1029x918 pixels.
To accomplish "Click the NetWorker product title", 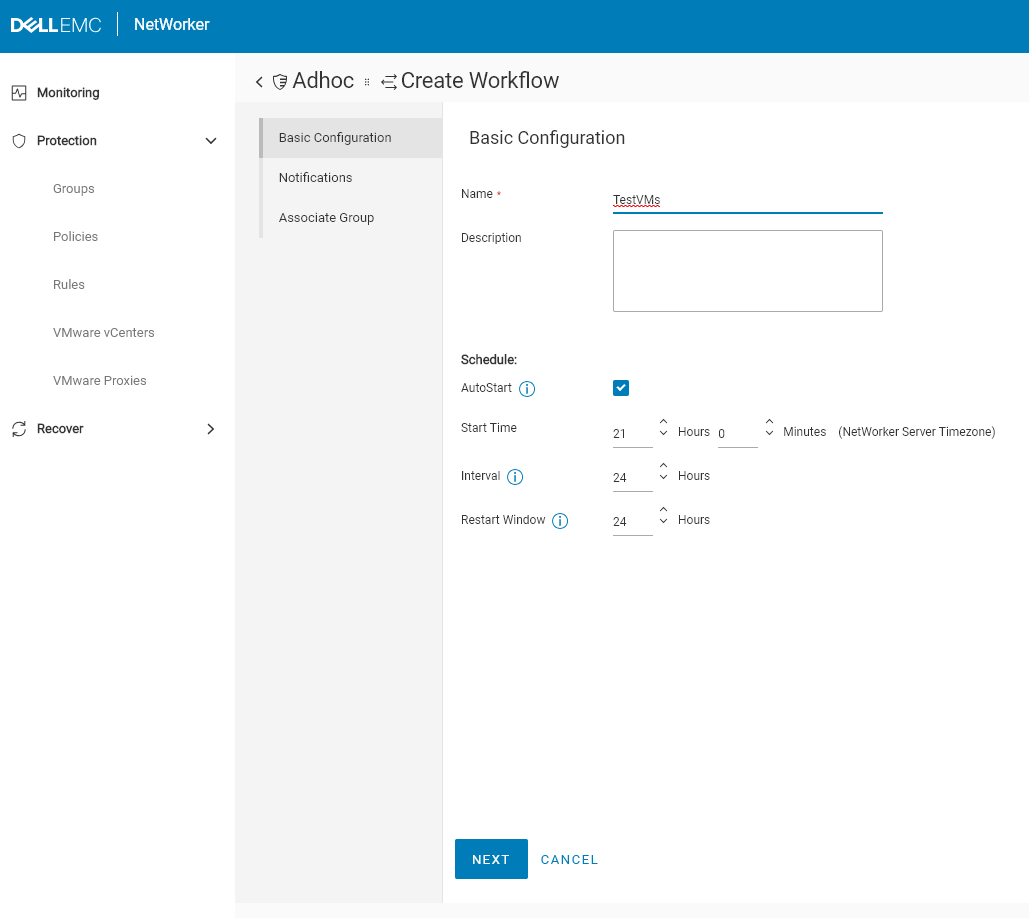I will click(x=172, y=25).
